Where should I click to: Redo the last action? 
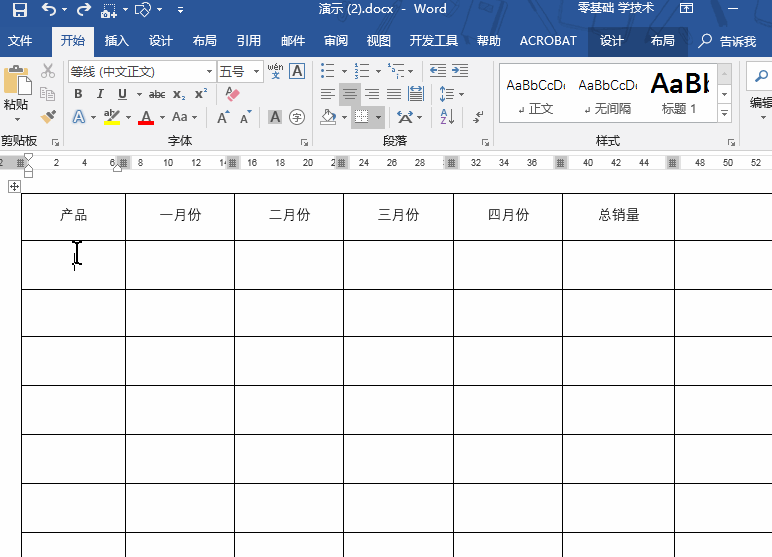84,9
